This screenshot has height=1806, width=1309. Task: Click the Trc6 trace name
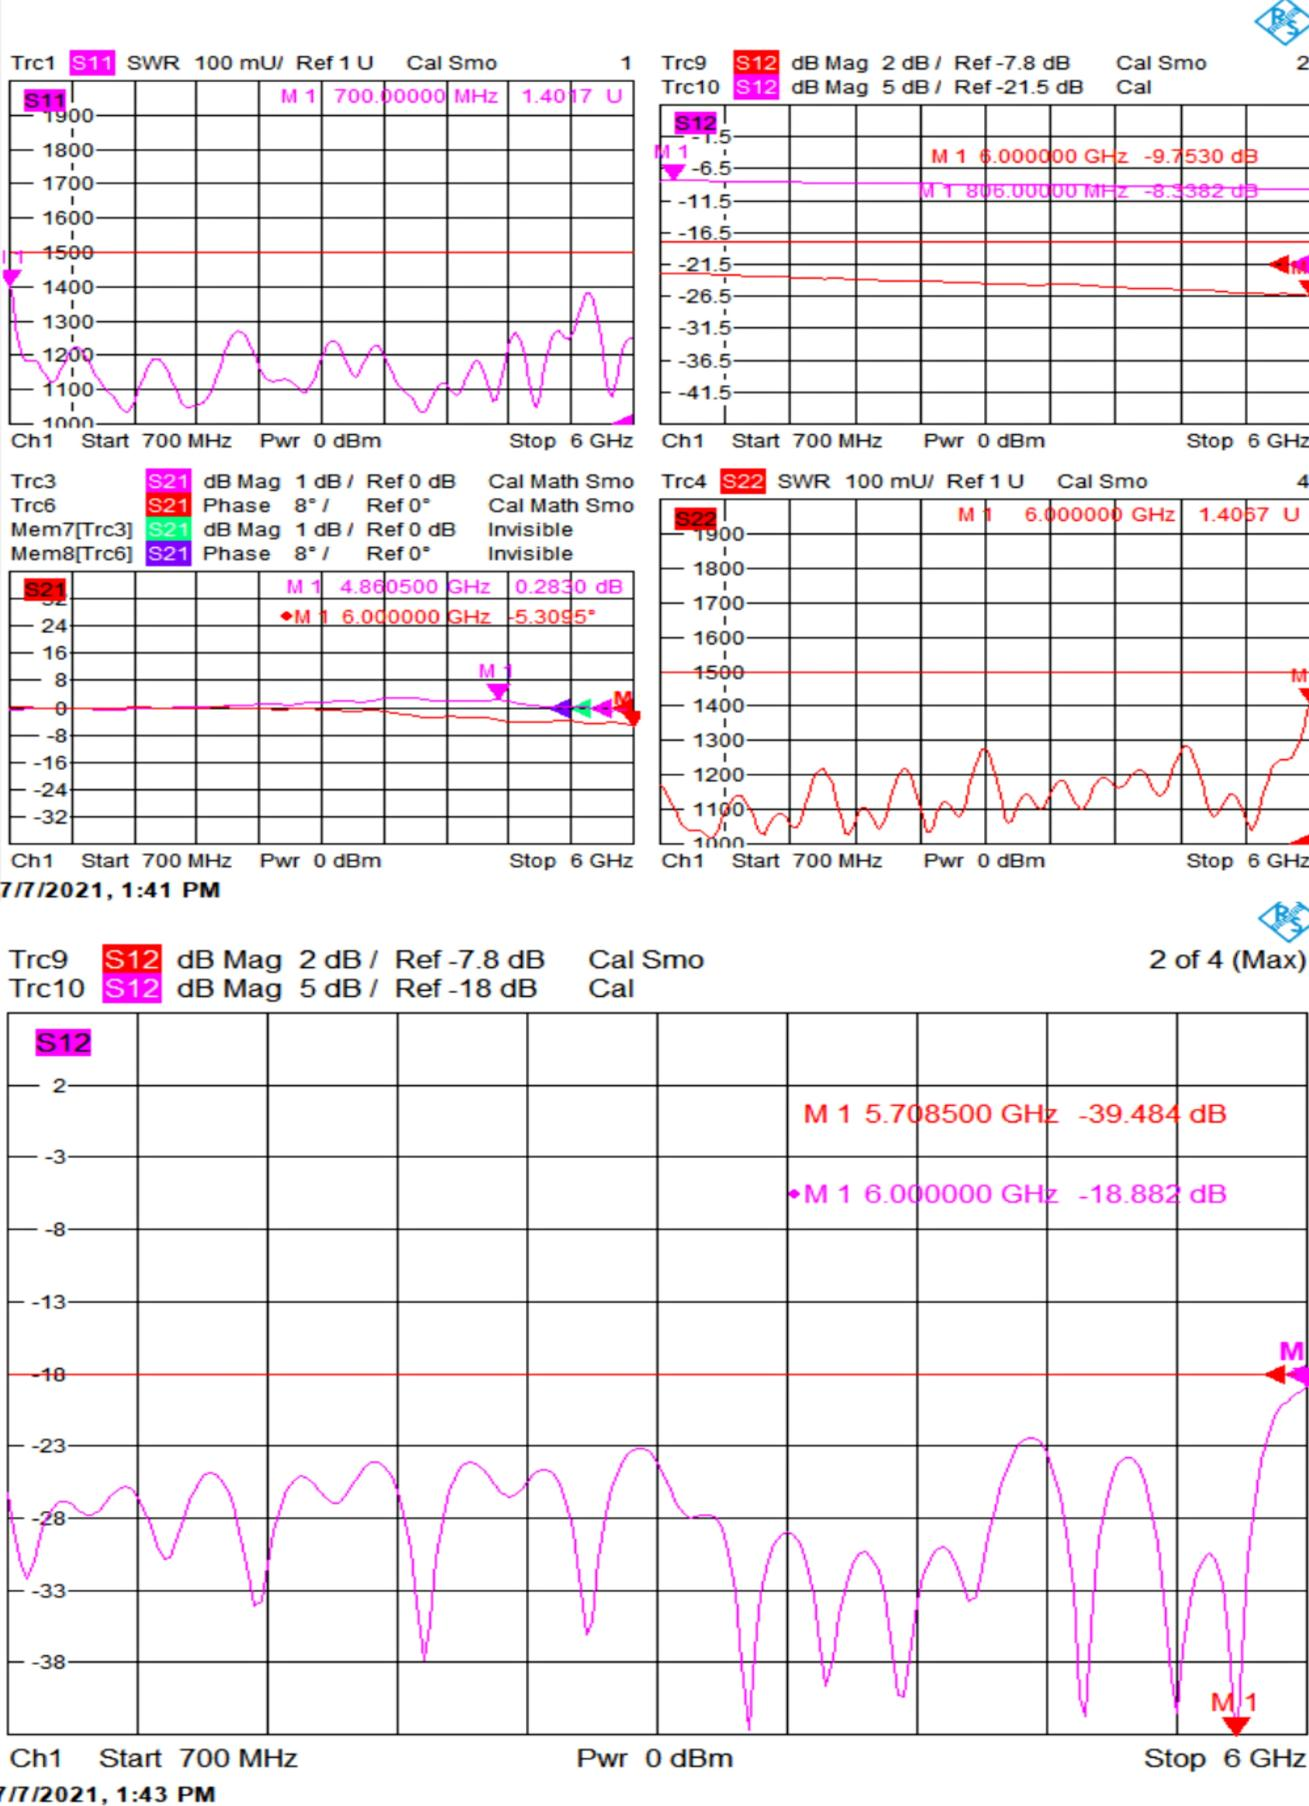click(33, 506)
